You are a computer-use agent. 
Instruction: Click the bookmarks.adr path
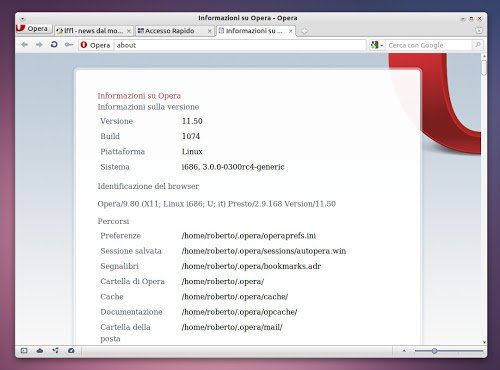(x=251, y=266)
